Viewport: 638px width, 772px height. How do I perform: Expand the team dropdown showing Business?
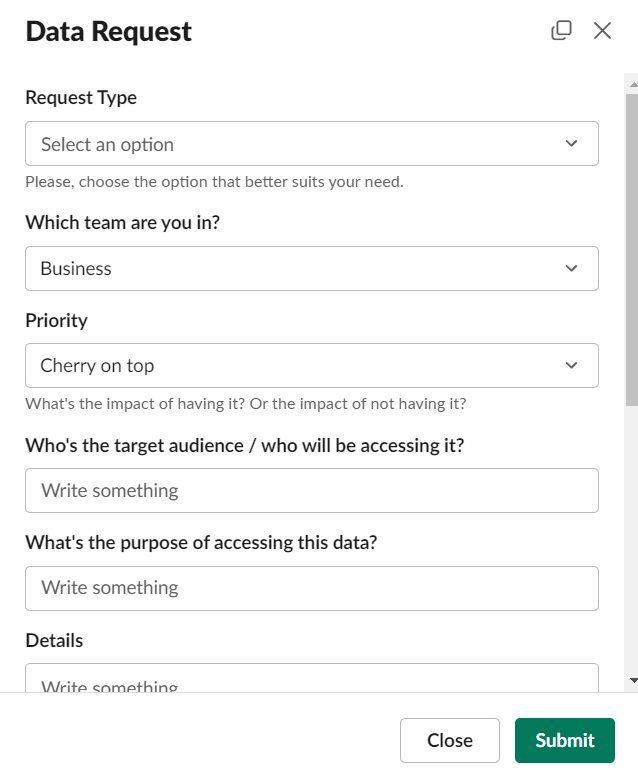[300, 268]
